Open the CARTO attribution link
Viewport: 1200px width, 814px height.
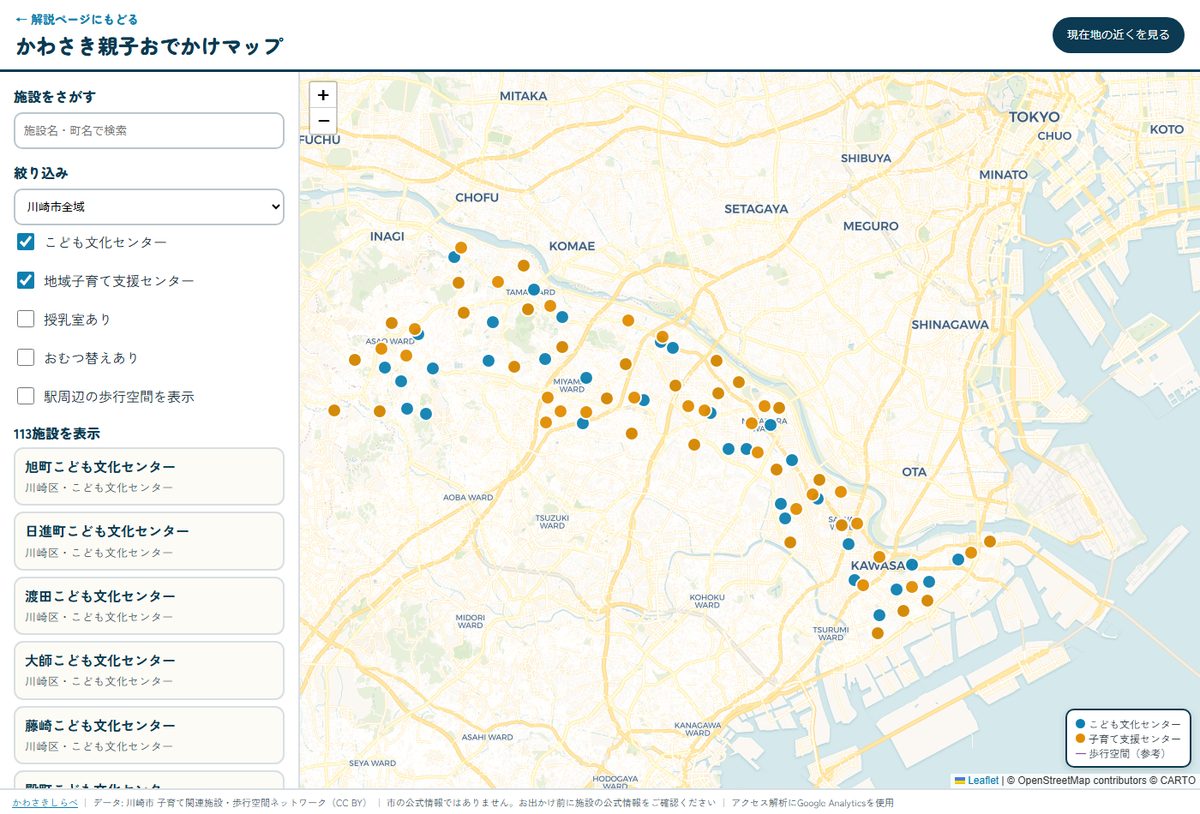point(1178,780)
